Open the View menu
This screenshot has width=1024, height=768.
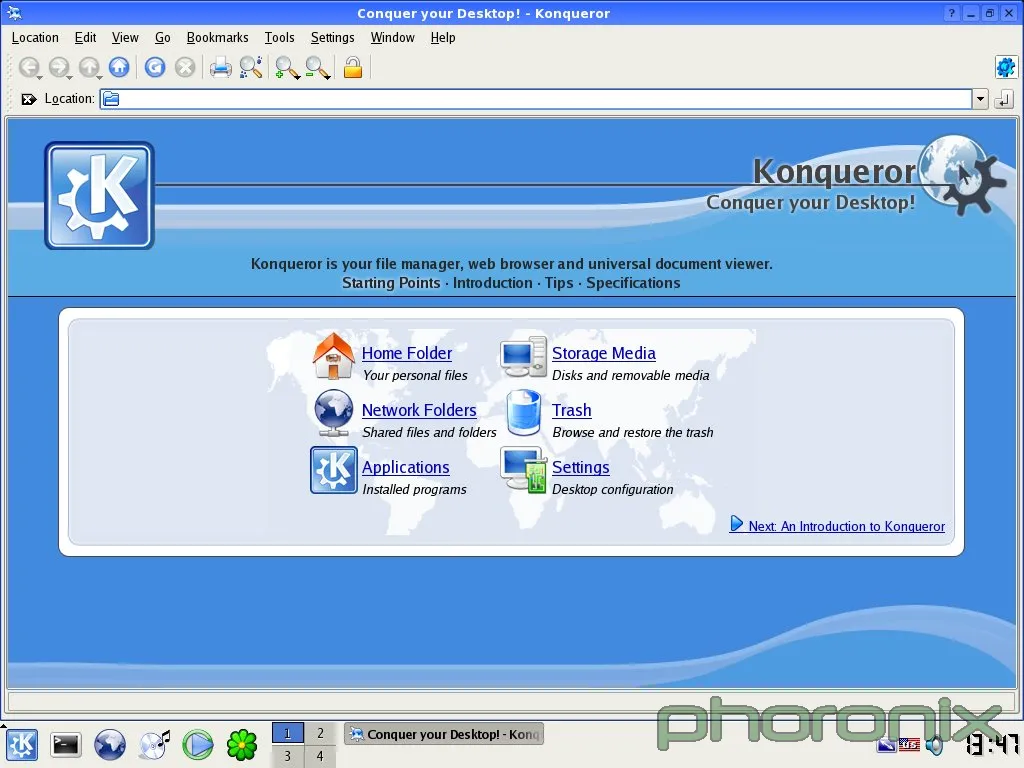point(125,38)
